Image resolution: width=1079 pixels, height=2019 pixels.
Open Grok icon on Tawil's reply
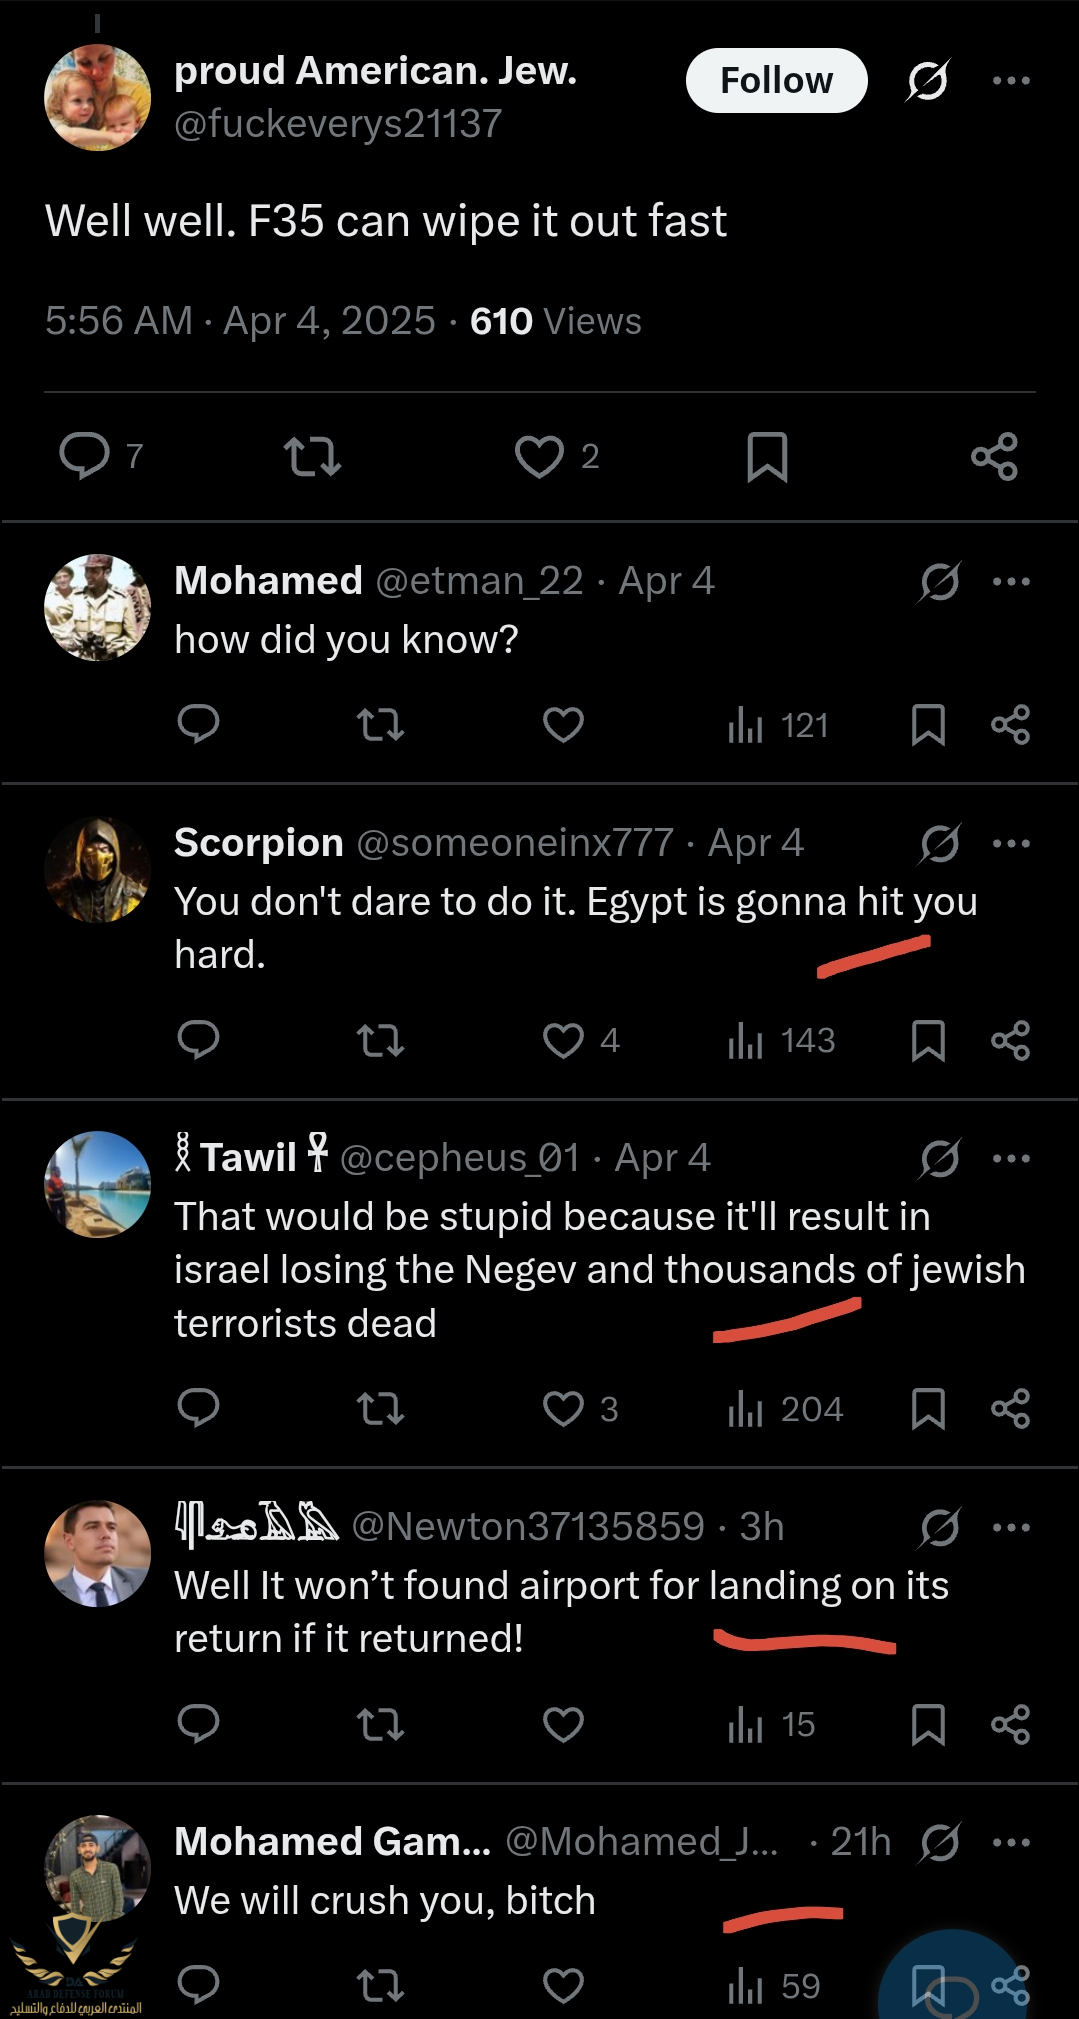[940, 1158]
